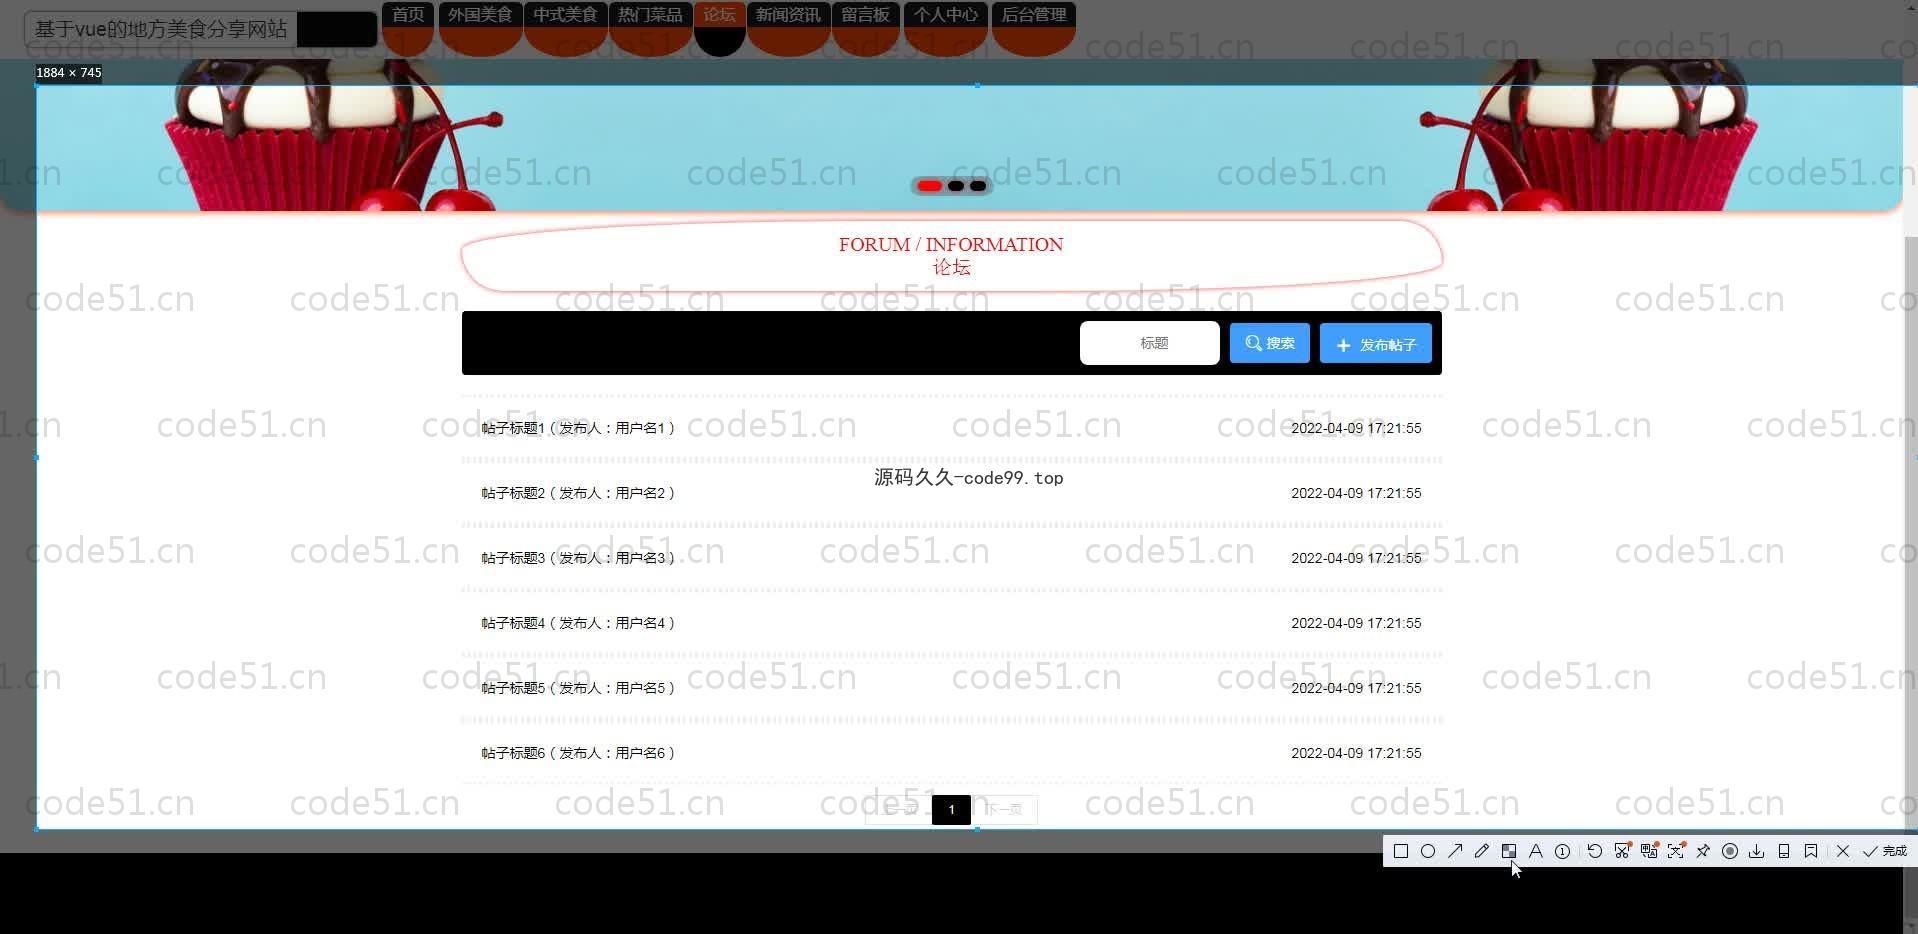This screenshot has height=934, width=1918.
Task: Click the scissors long-screenshot icon
Action: pyautogui.click(x=1622, y=851)
